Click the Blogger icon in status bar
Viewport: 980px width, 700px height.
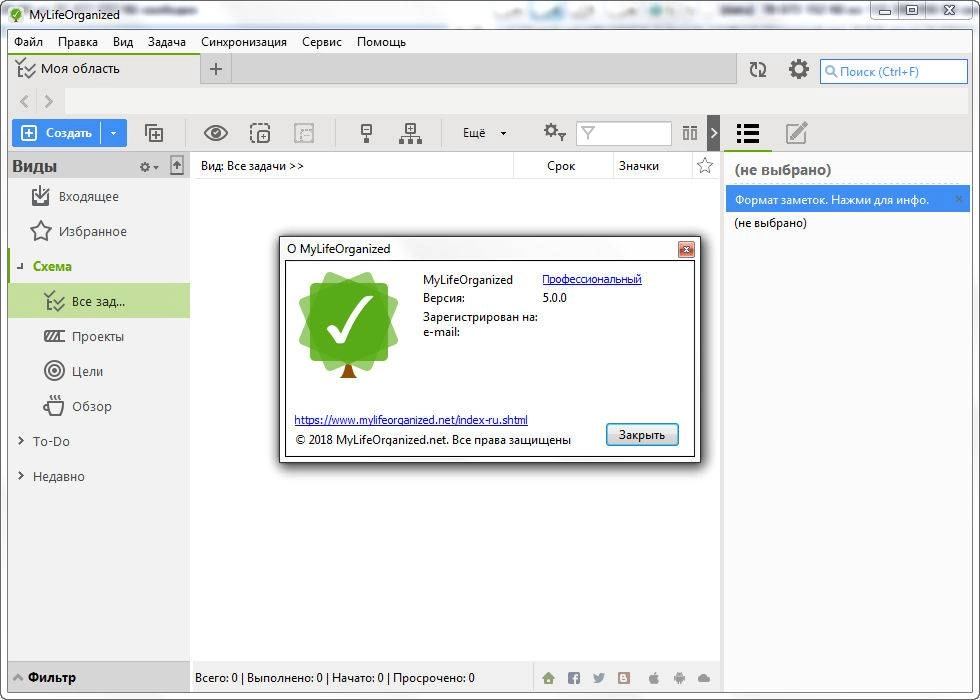click(624, 678)
